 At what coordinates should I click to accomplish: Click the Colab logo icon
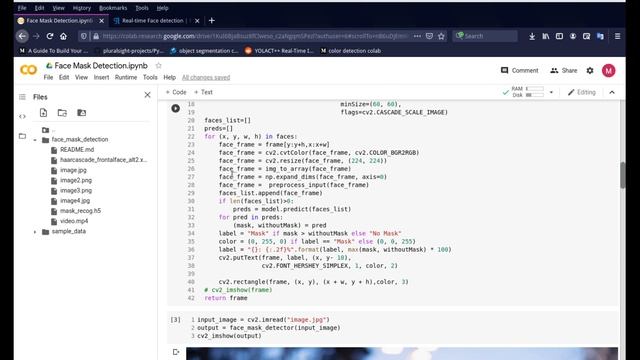29,70
